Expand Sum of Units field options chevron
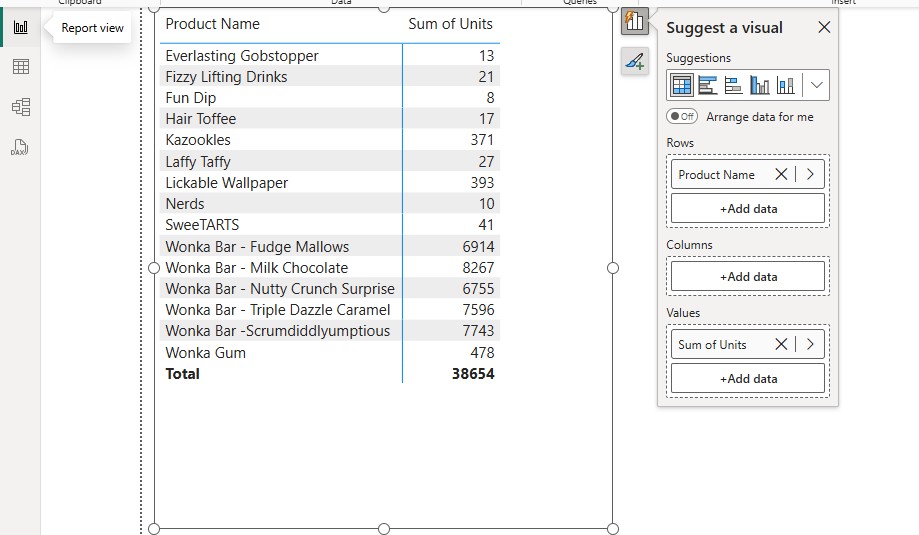Image resolution: width=919 pixels, height=535 pixels. 810,344
